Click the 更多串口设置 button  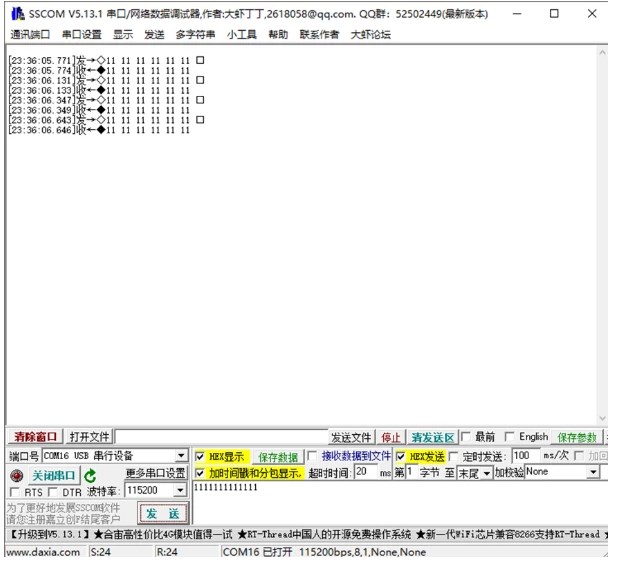155,473
